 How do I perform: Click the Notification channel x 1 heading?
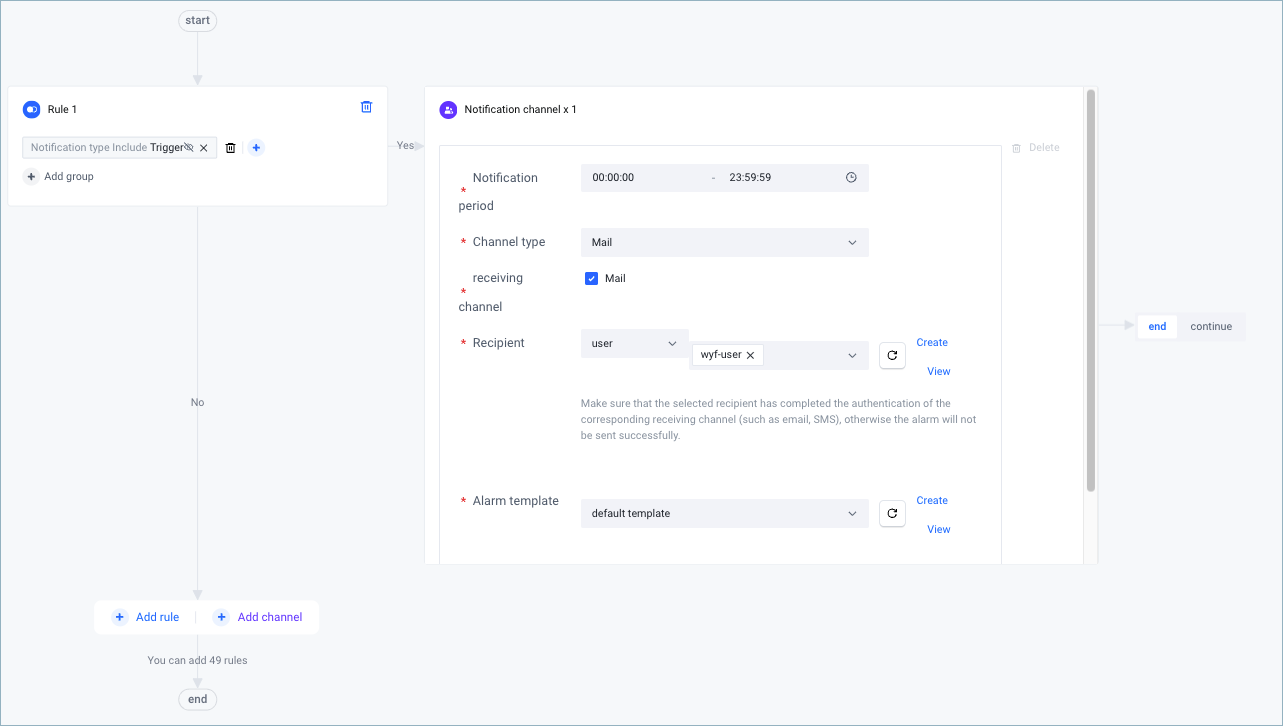(520, 110)
